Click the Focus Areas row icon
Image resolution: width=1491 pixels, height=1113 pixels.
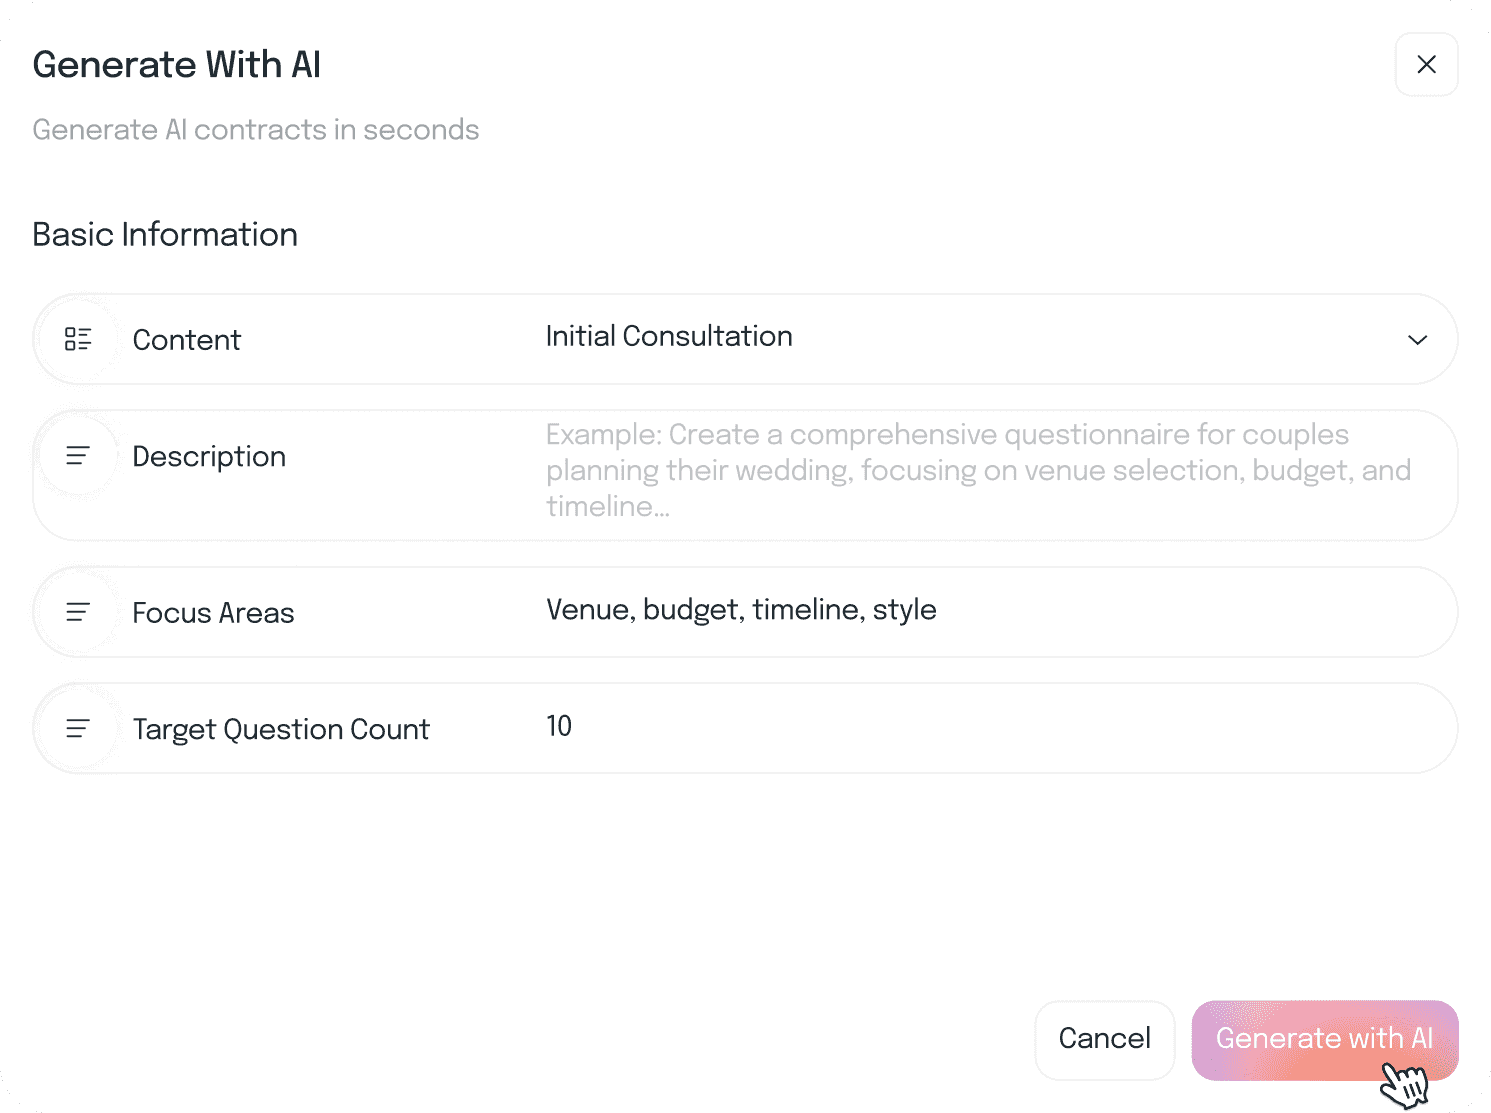pyautogui.click(x=78, y=612)
